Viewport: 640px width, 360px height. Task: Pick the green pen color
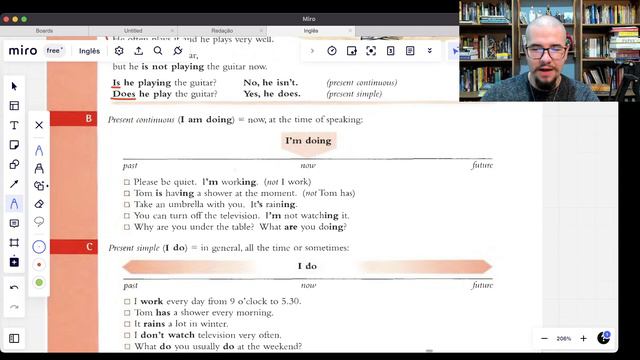click(39, 282)
